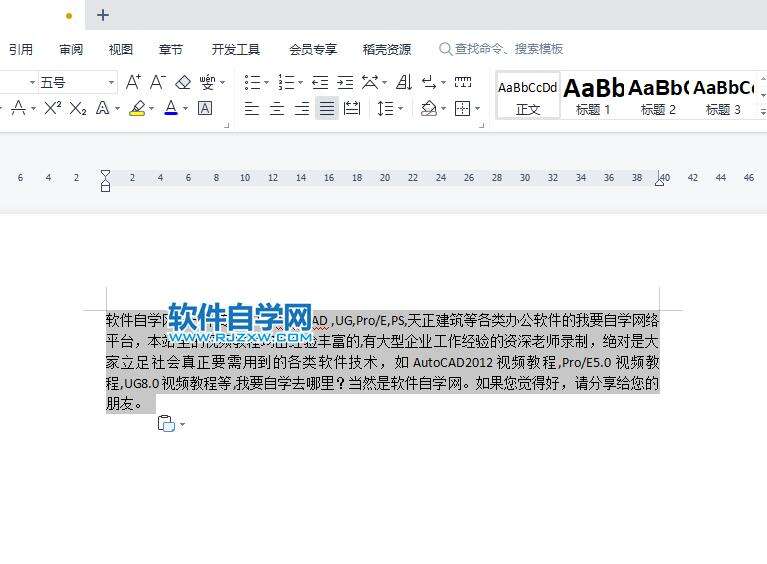Viewport: 767px width, 564px height.
Task: Decrease paragraph indent
Action: [x=320, y=82]
